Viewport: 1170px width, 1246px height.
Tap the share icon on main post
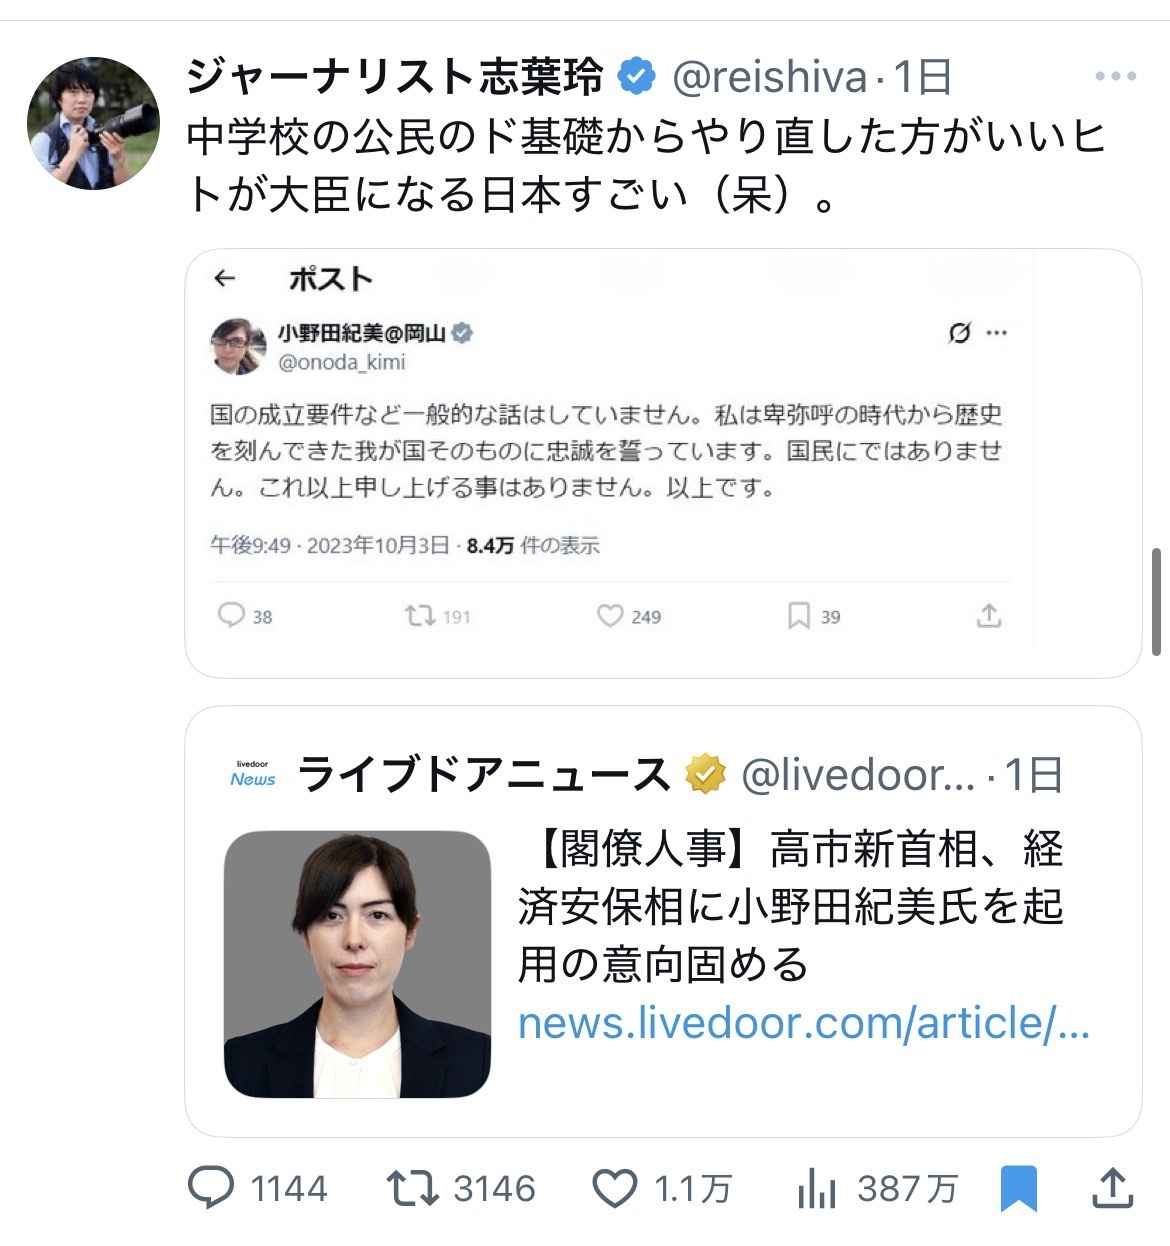[x=1112, y=1188]
